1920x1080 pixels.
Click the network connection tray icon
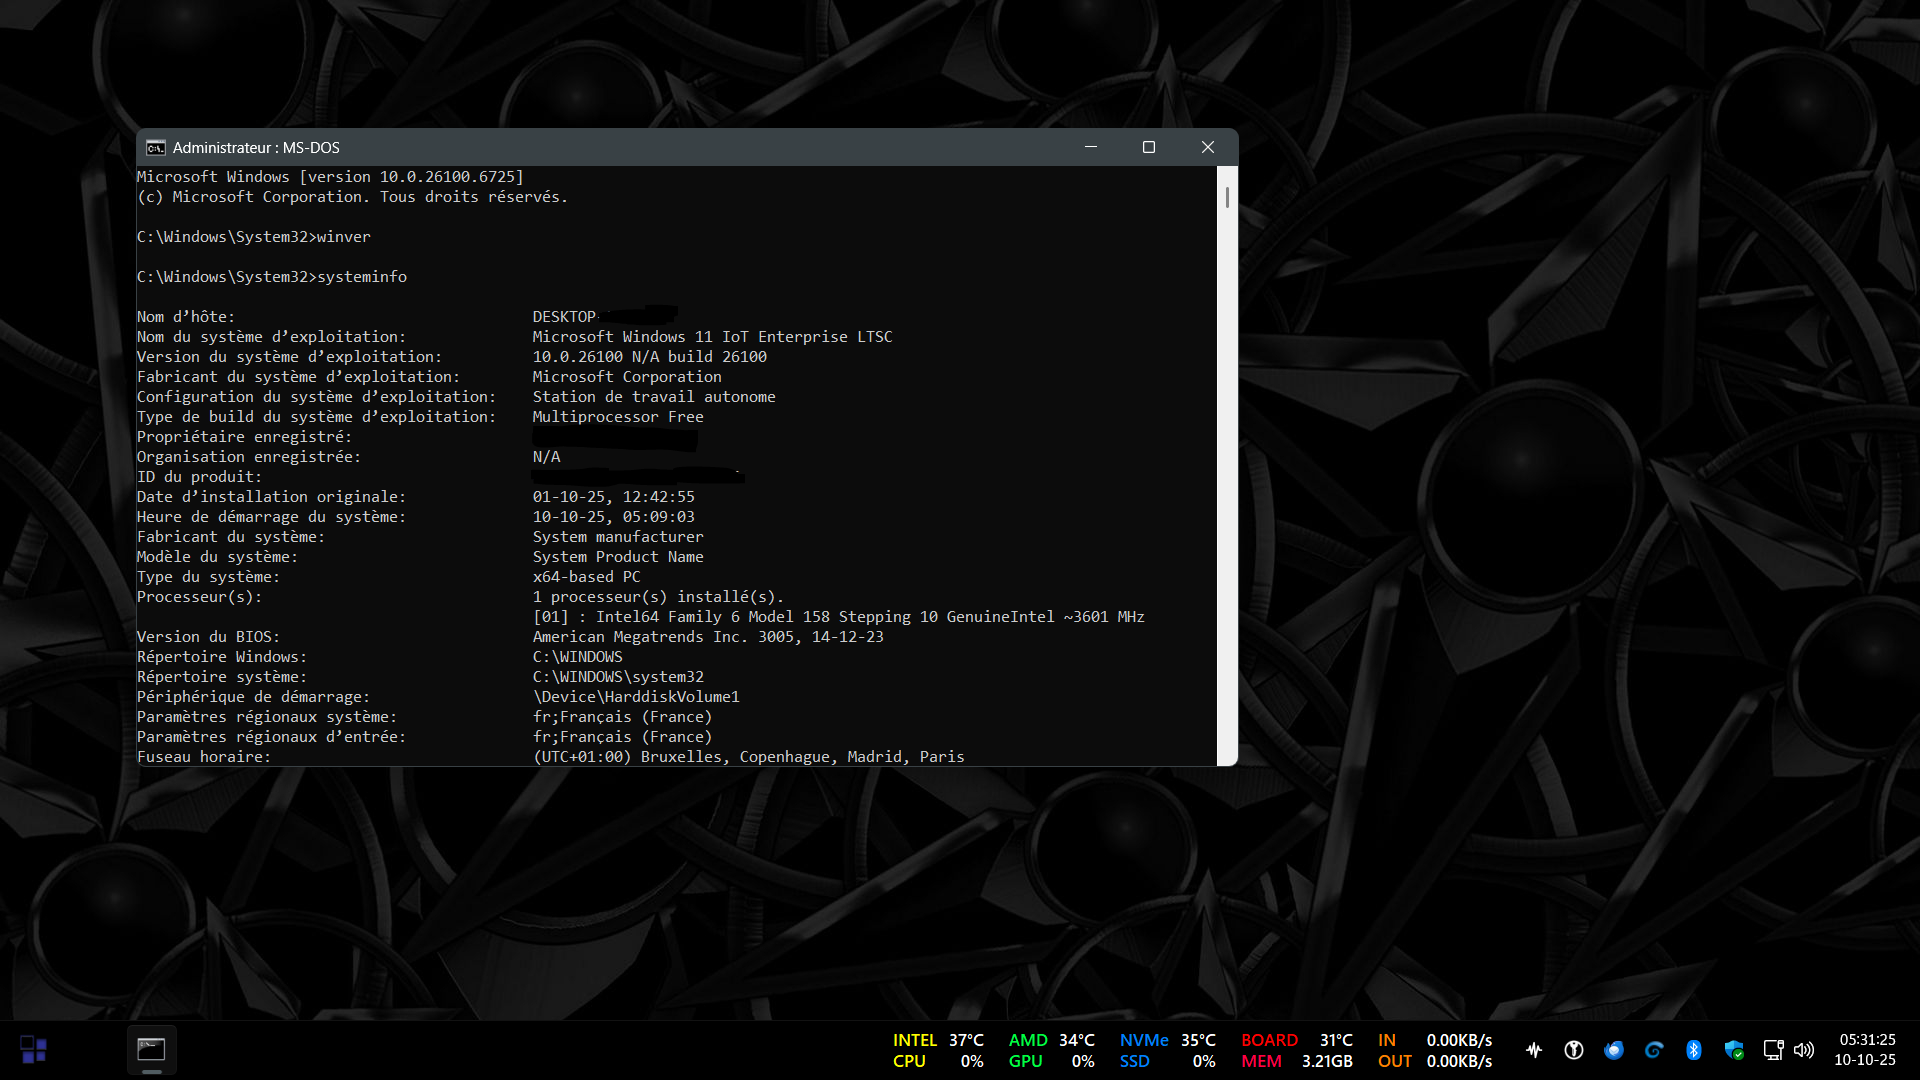click(x=1772, y=1050)
